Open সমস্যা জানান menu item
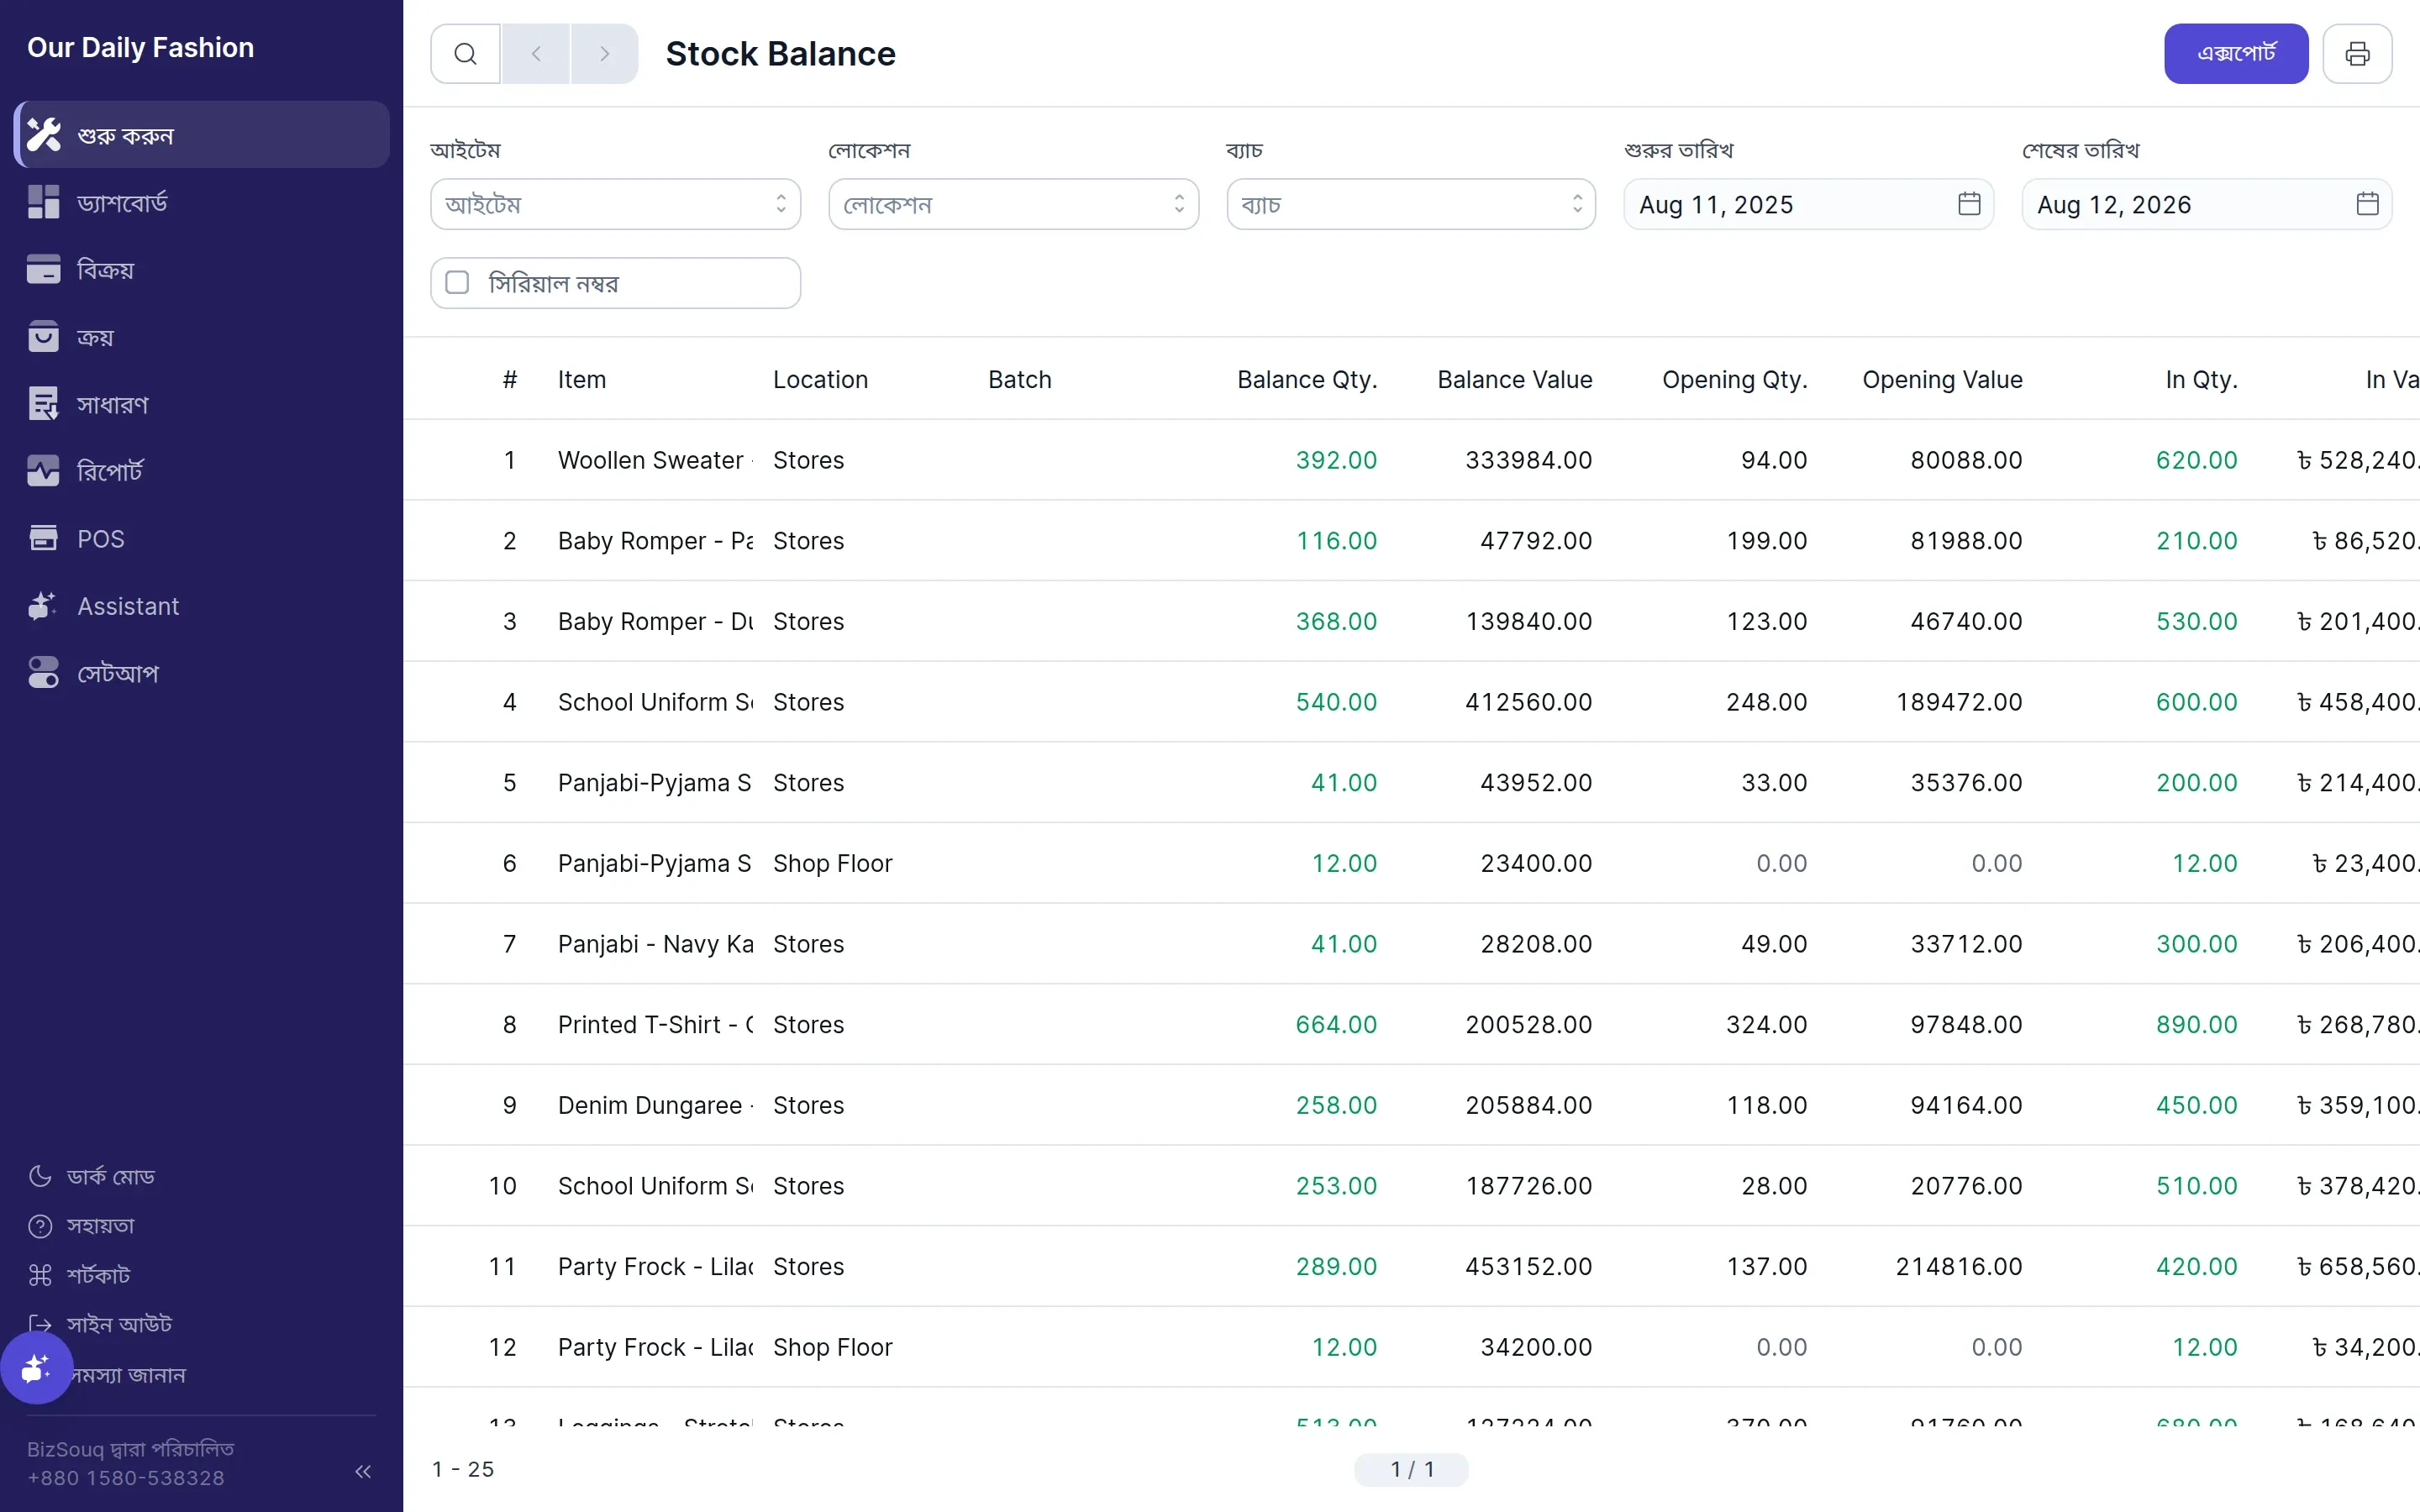This screenshot has width=2420, height=1512. (128, 1375)
